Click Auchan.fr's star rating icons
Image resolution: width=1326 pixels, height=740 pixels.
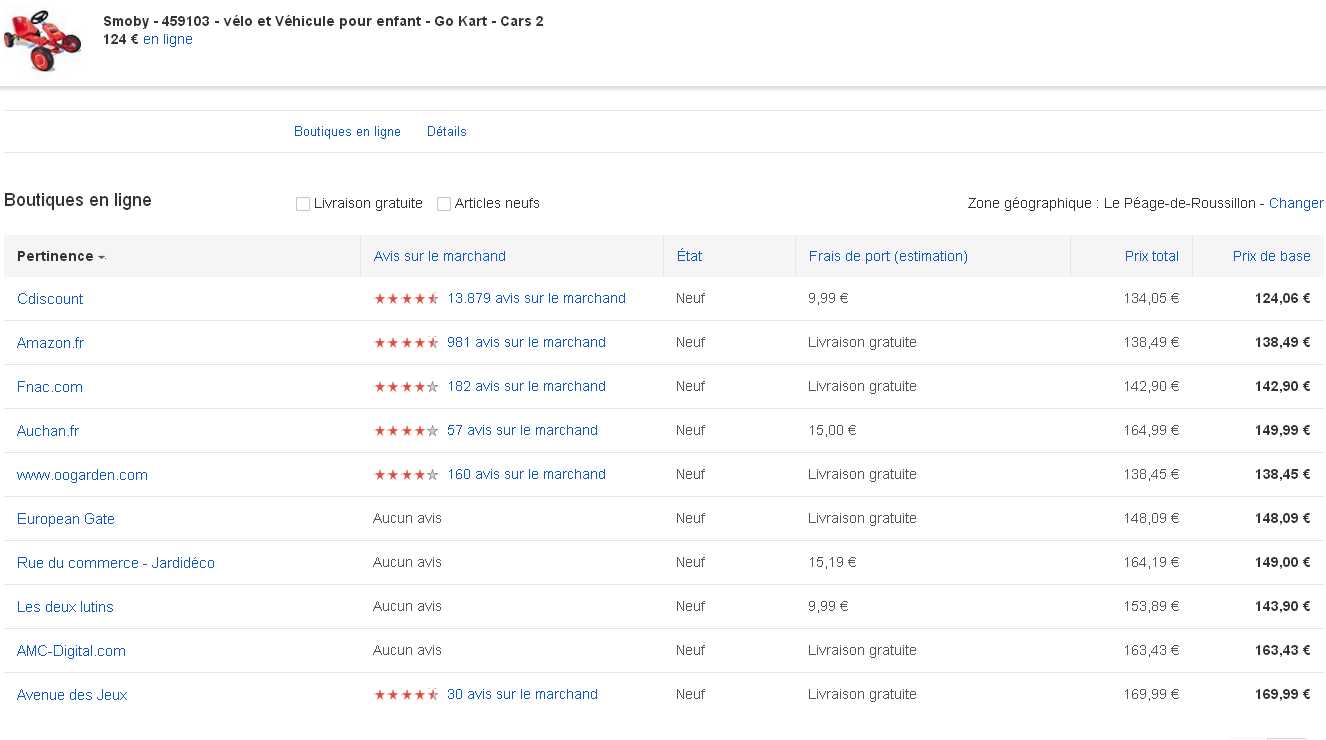point(406,431)
